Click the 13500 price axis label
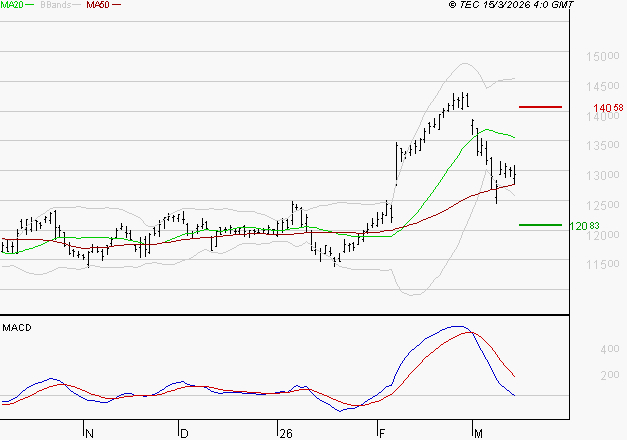Viewport: 627px width, 440px height. tap(603, 146)
